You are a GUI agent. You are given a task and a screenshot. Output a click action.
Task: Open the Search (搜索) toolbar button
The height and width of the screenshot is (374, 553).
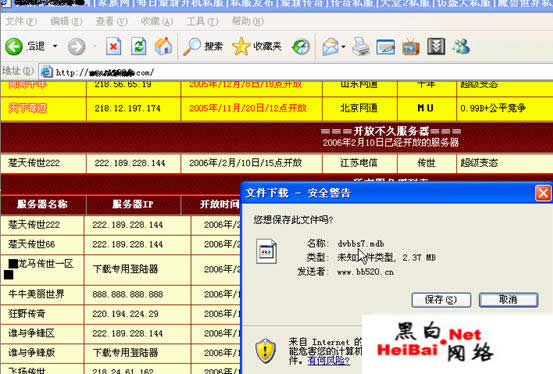tap(203, 46)
